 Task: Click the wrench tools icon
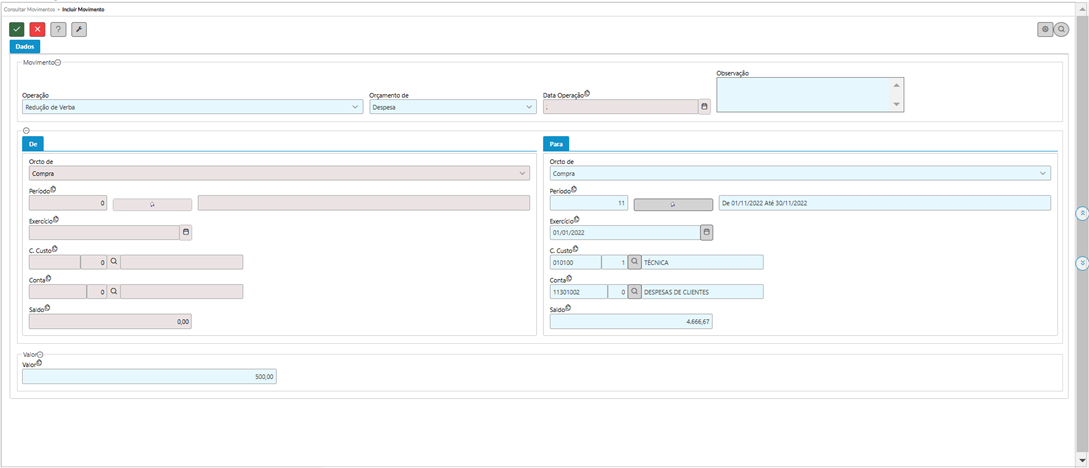[x=79, y=29]
